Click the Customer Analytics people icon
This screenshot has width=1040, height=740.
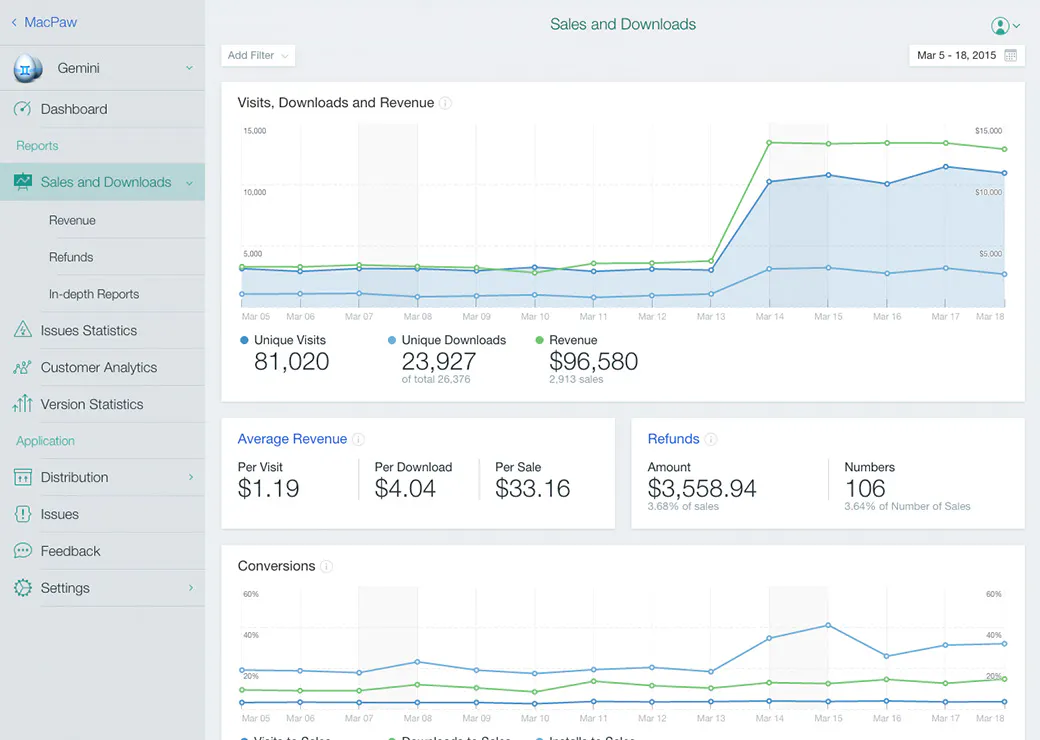(23, 367)
